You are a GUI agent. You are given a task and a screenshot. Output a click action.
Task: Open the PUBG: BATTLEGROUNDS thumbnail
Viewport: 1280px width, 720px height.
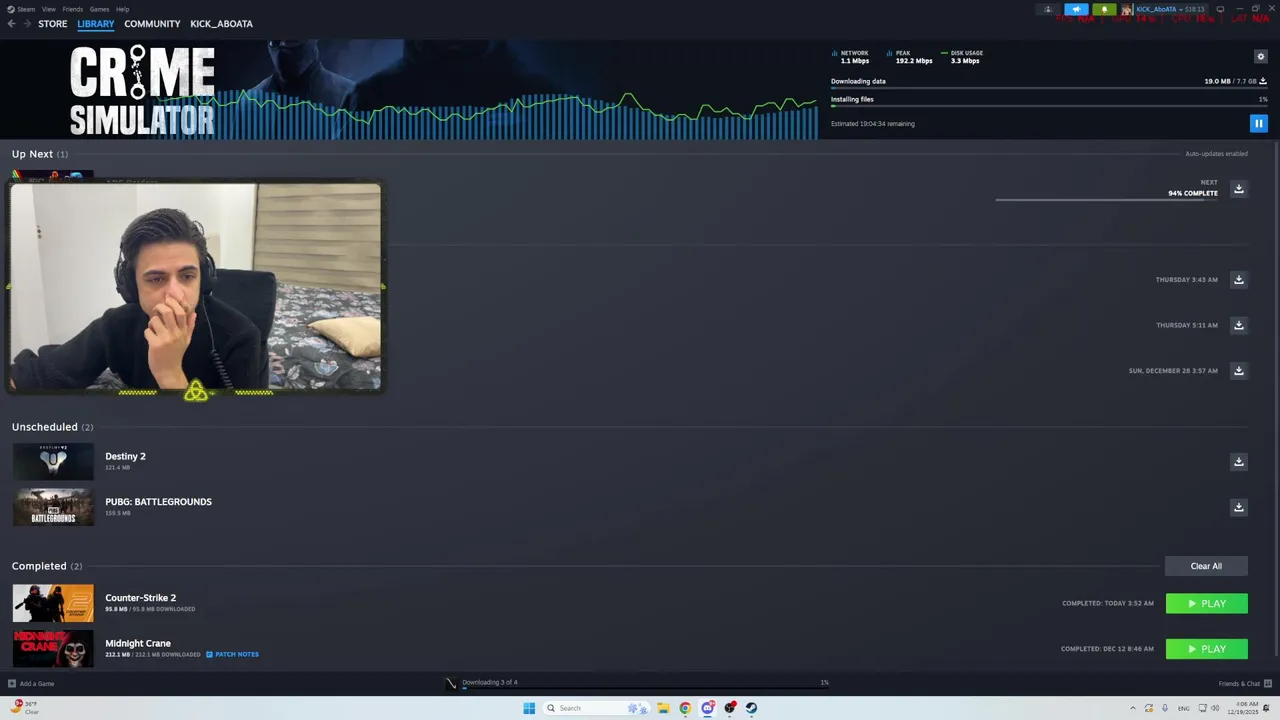coord(53,507)
